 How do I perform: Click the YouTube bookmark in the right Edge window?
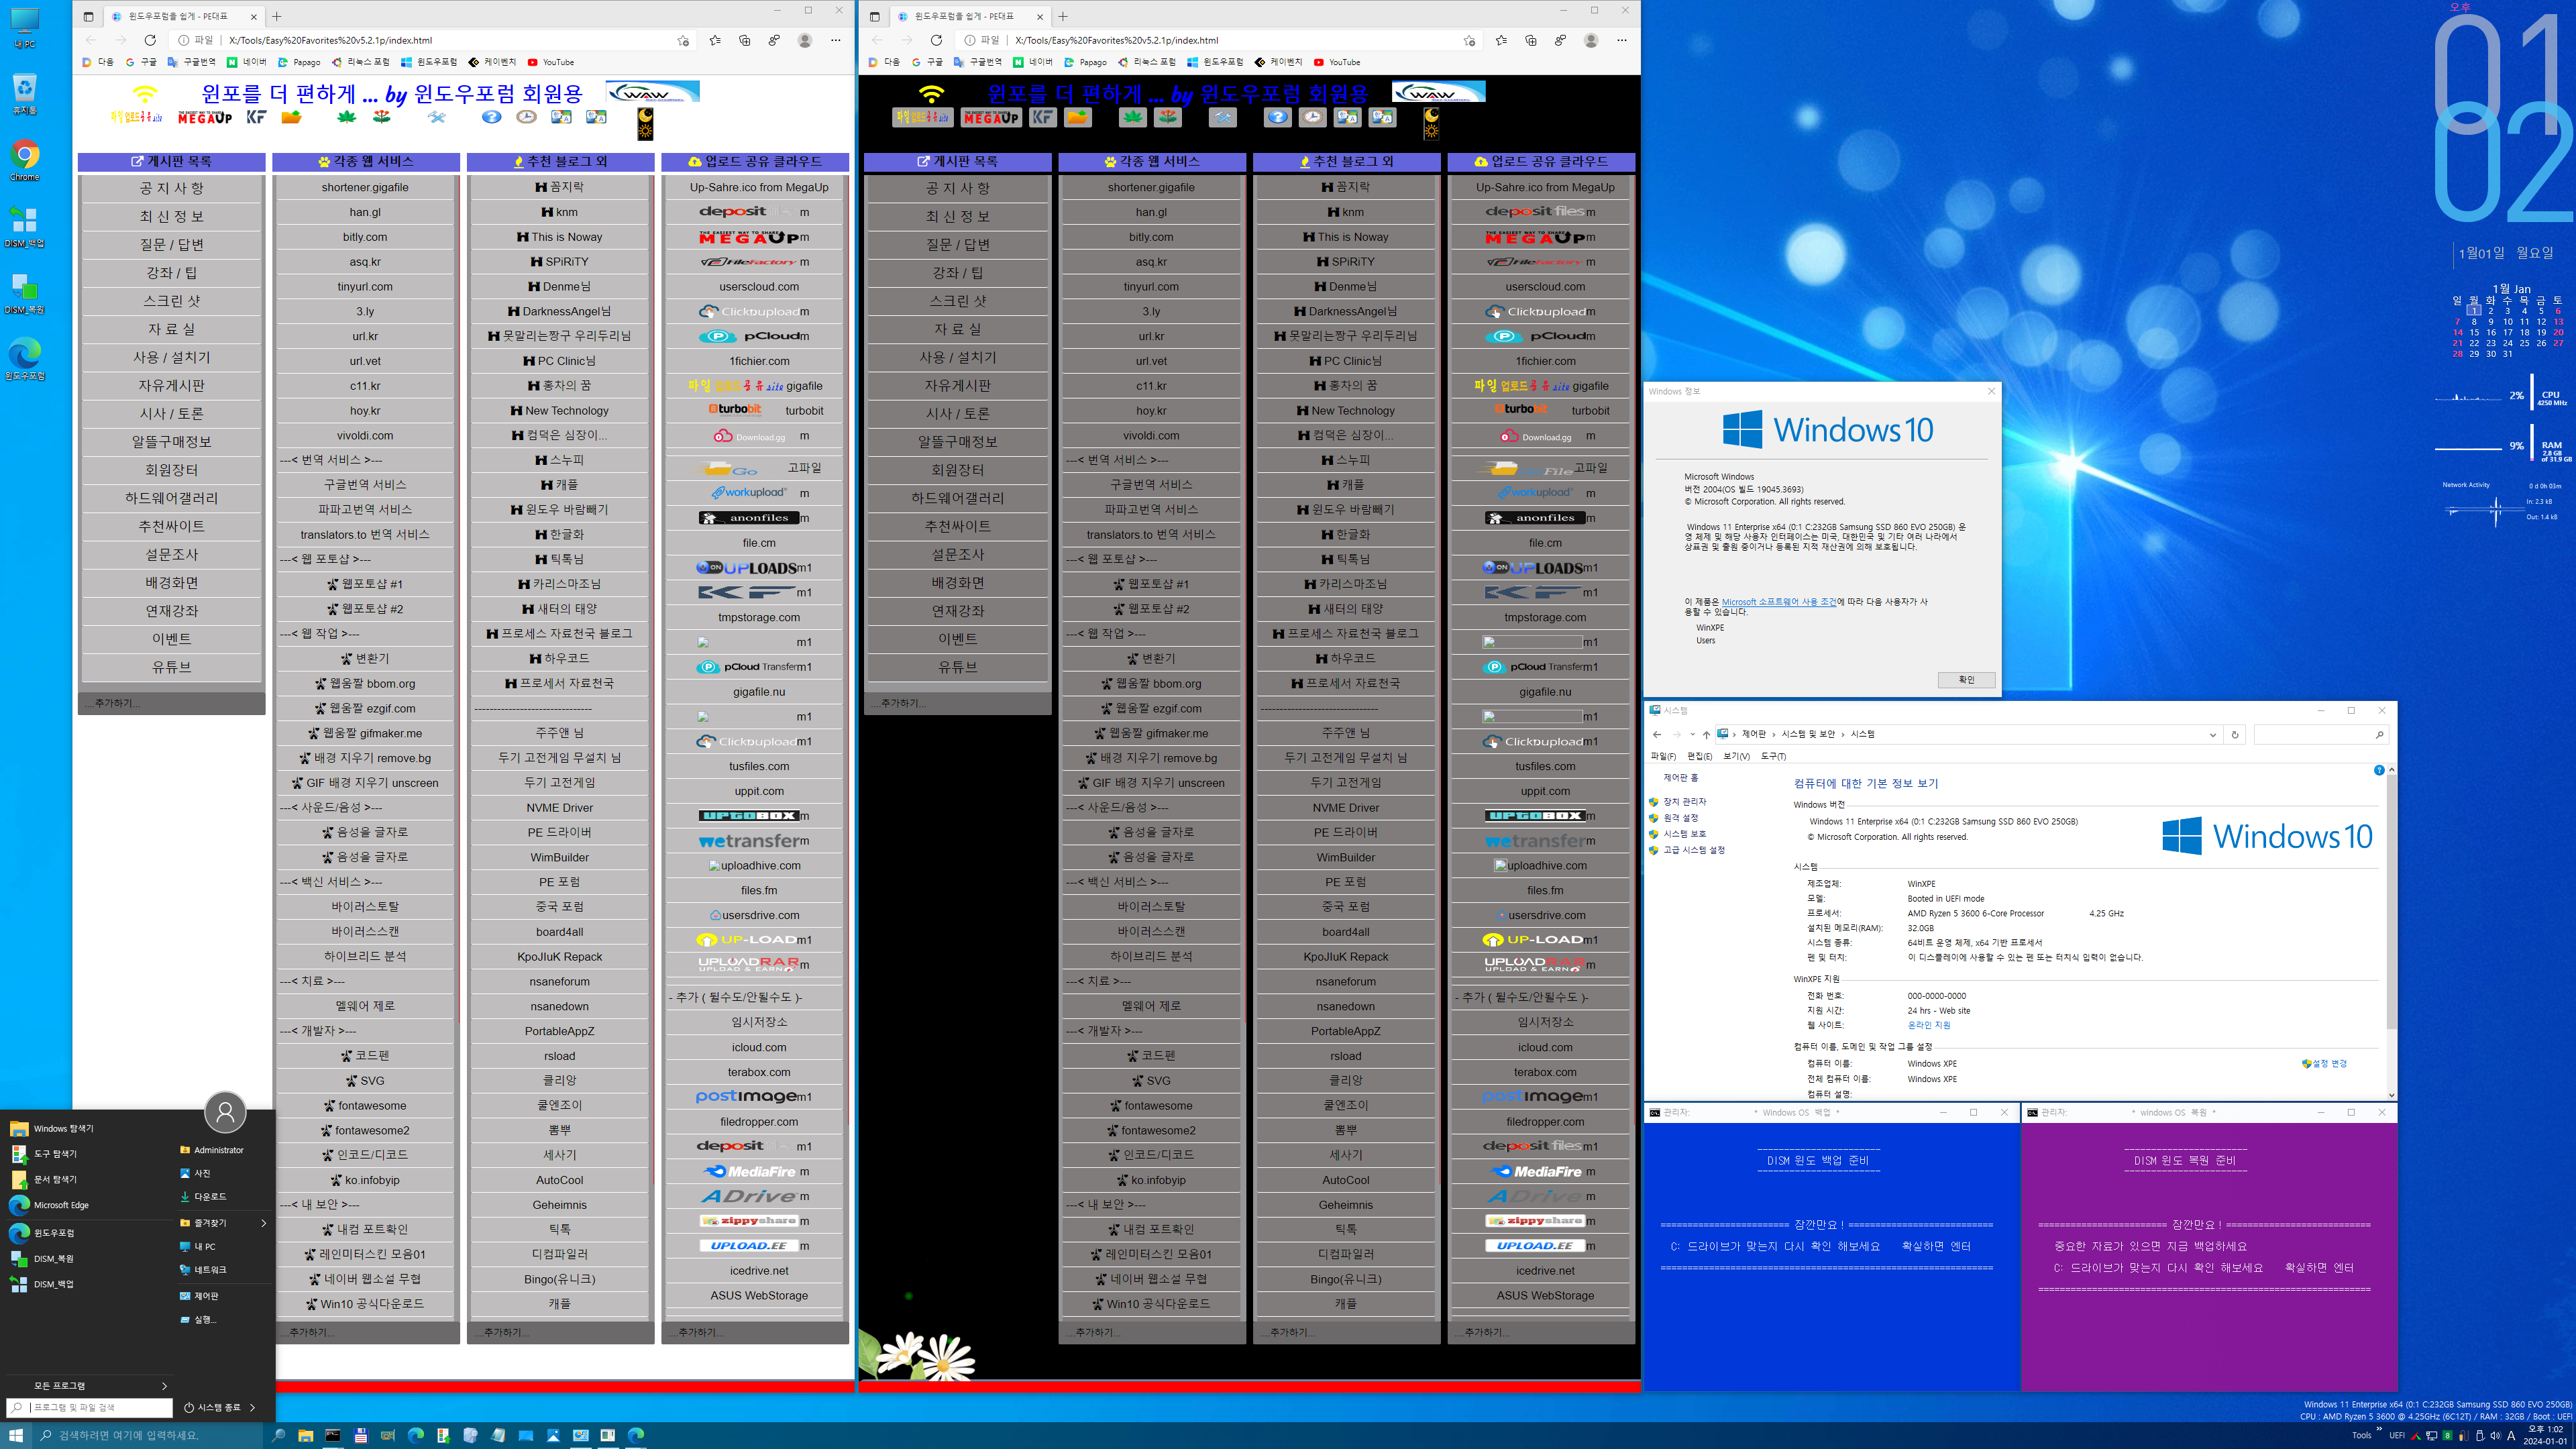[1336, 62]
